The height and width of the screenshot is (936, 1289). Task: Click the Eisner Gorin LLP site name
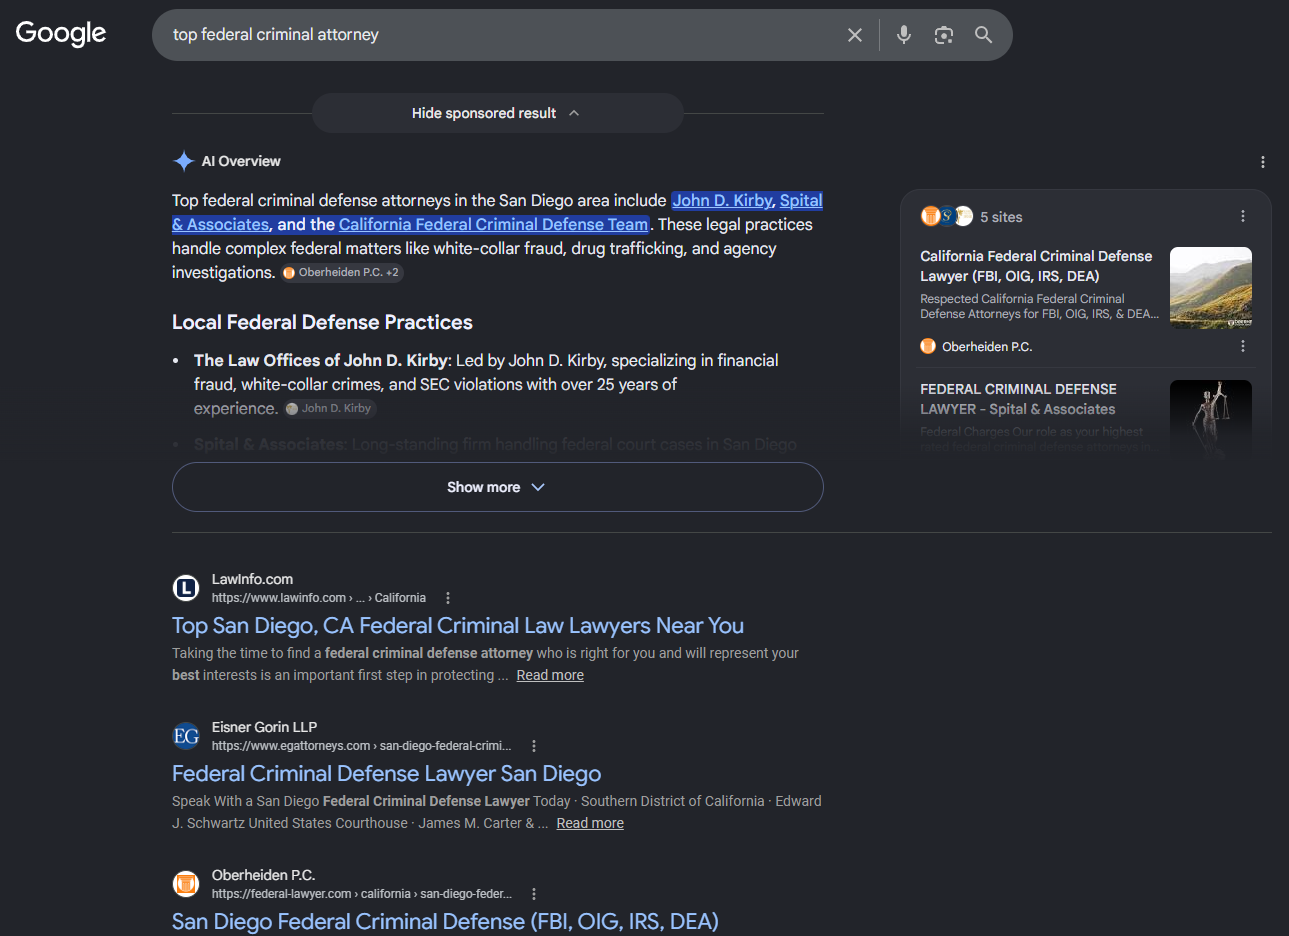pos(264,727)
